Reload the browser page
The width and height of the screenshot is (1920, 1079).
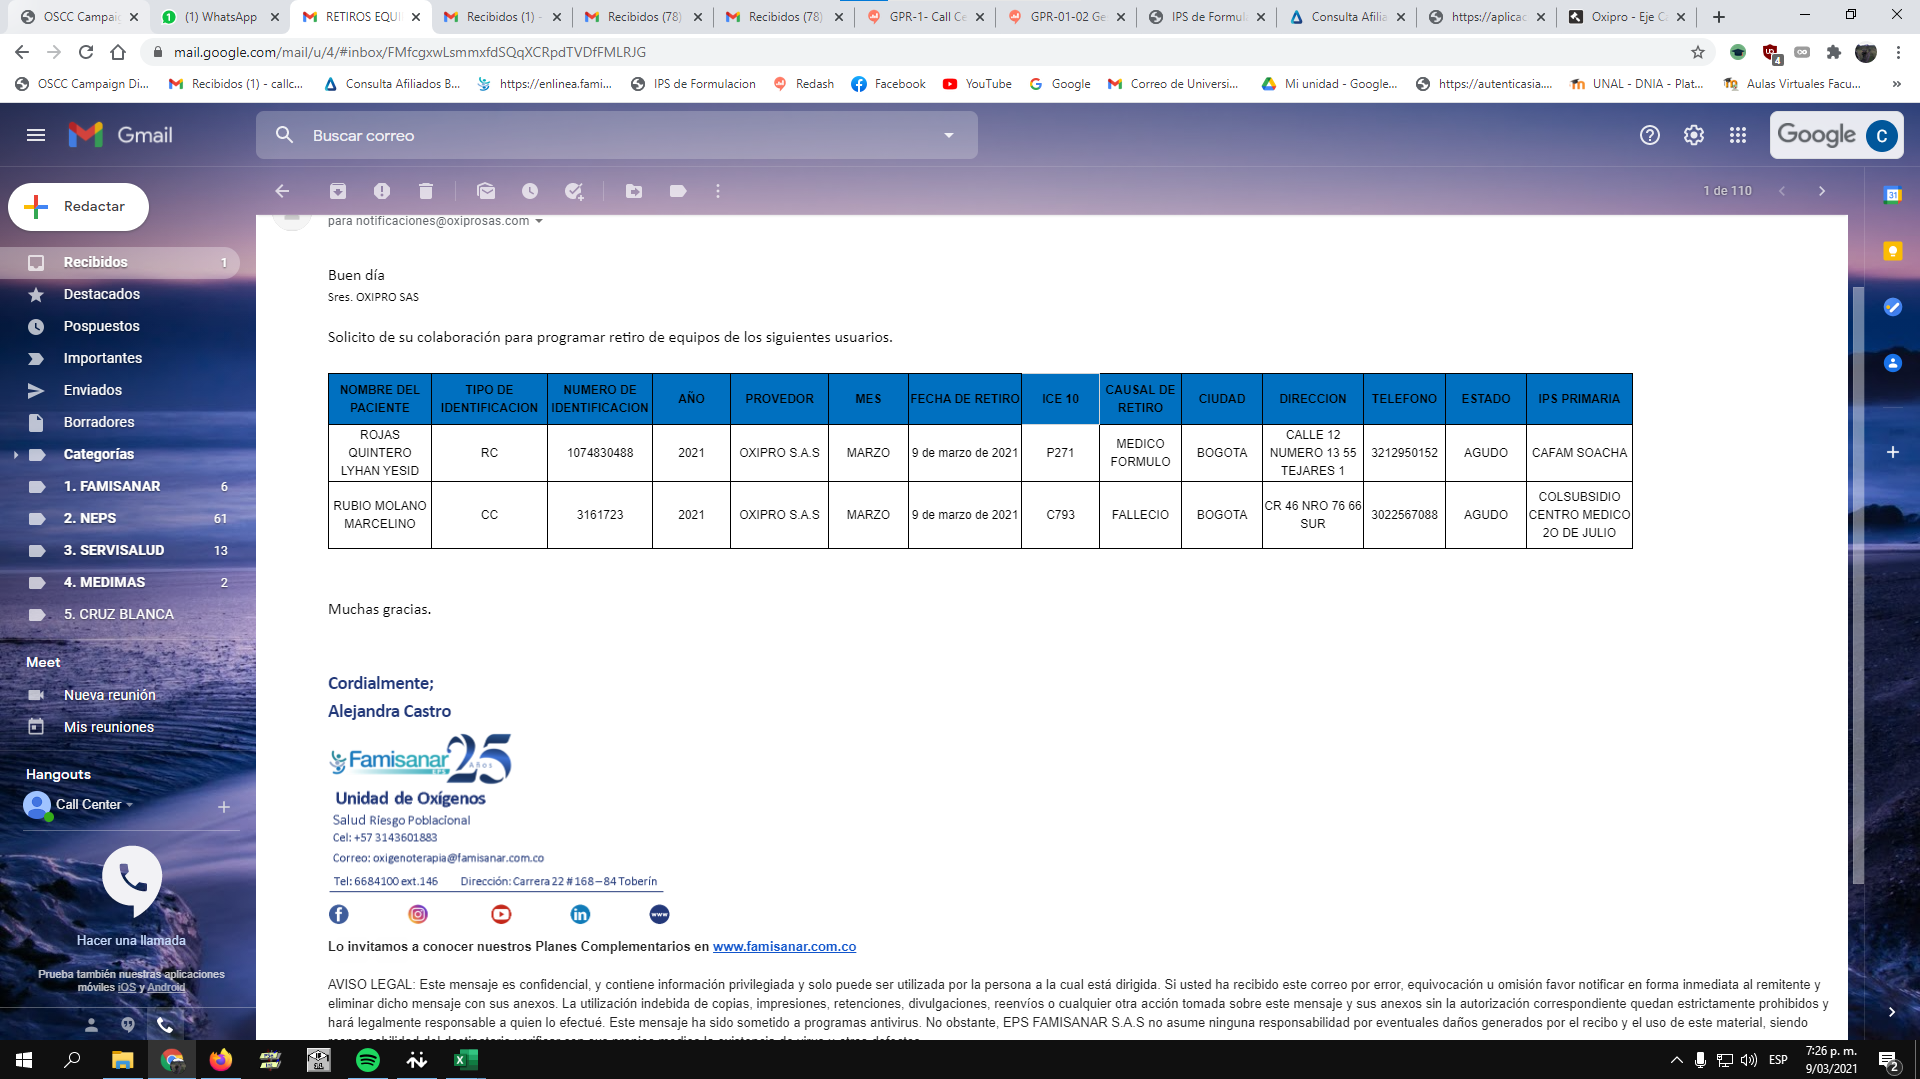tap(86, 52)
